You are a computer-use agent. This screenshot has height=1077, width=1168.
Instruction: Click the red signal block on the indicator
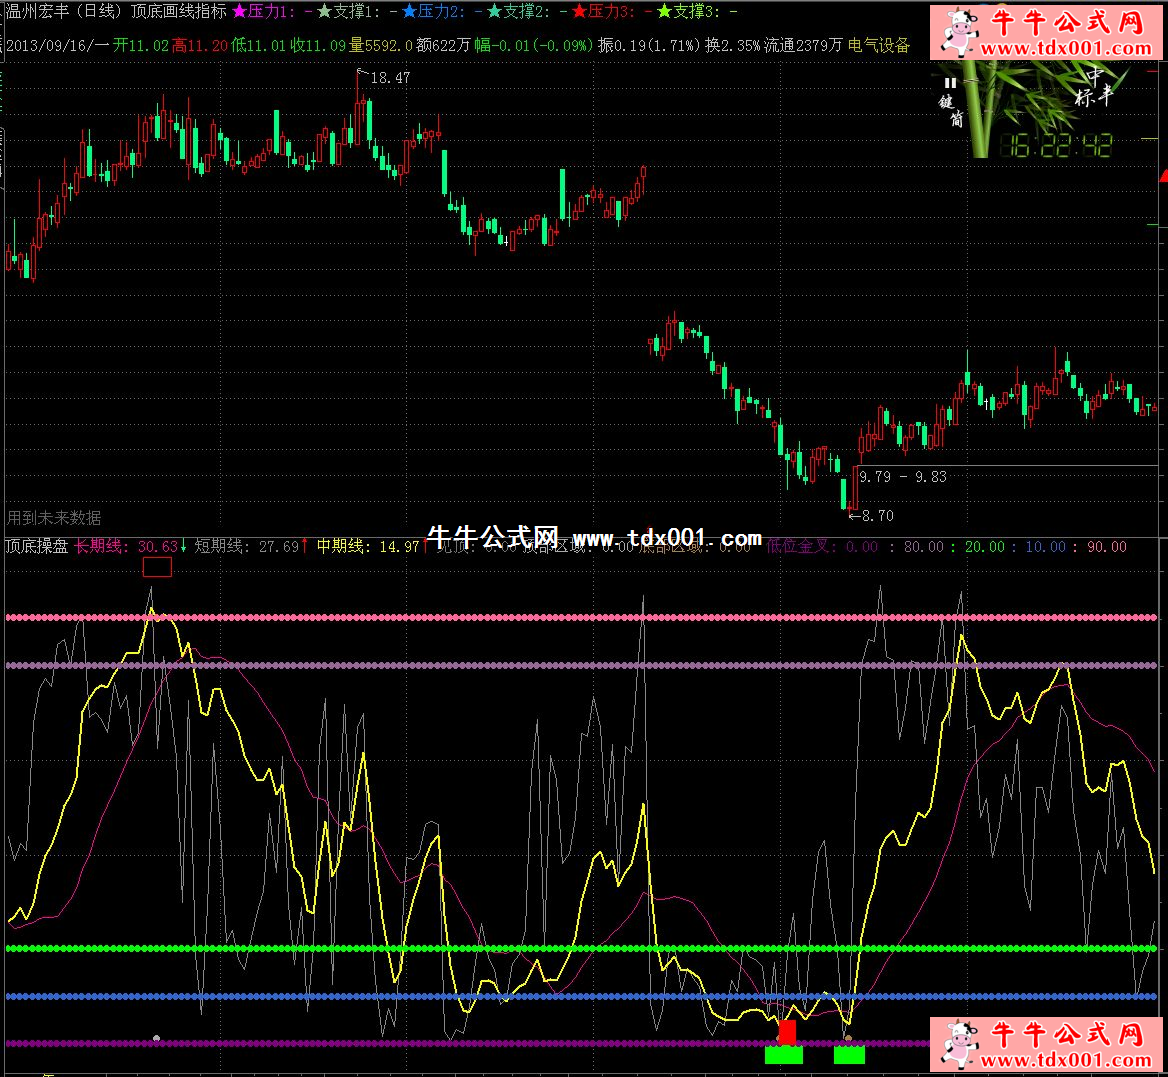[787, 1032]
